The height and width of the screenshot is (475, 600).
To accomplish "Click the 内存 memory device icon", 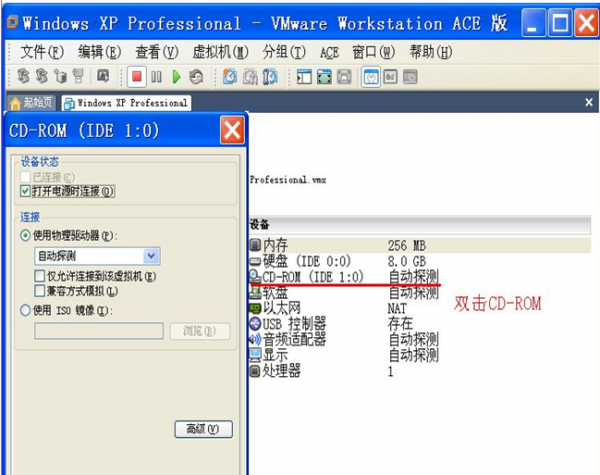I will pyautogui.click(x=255, y=245).
